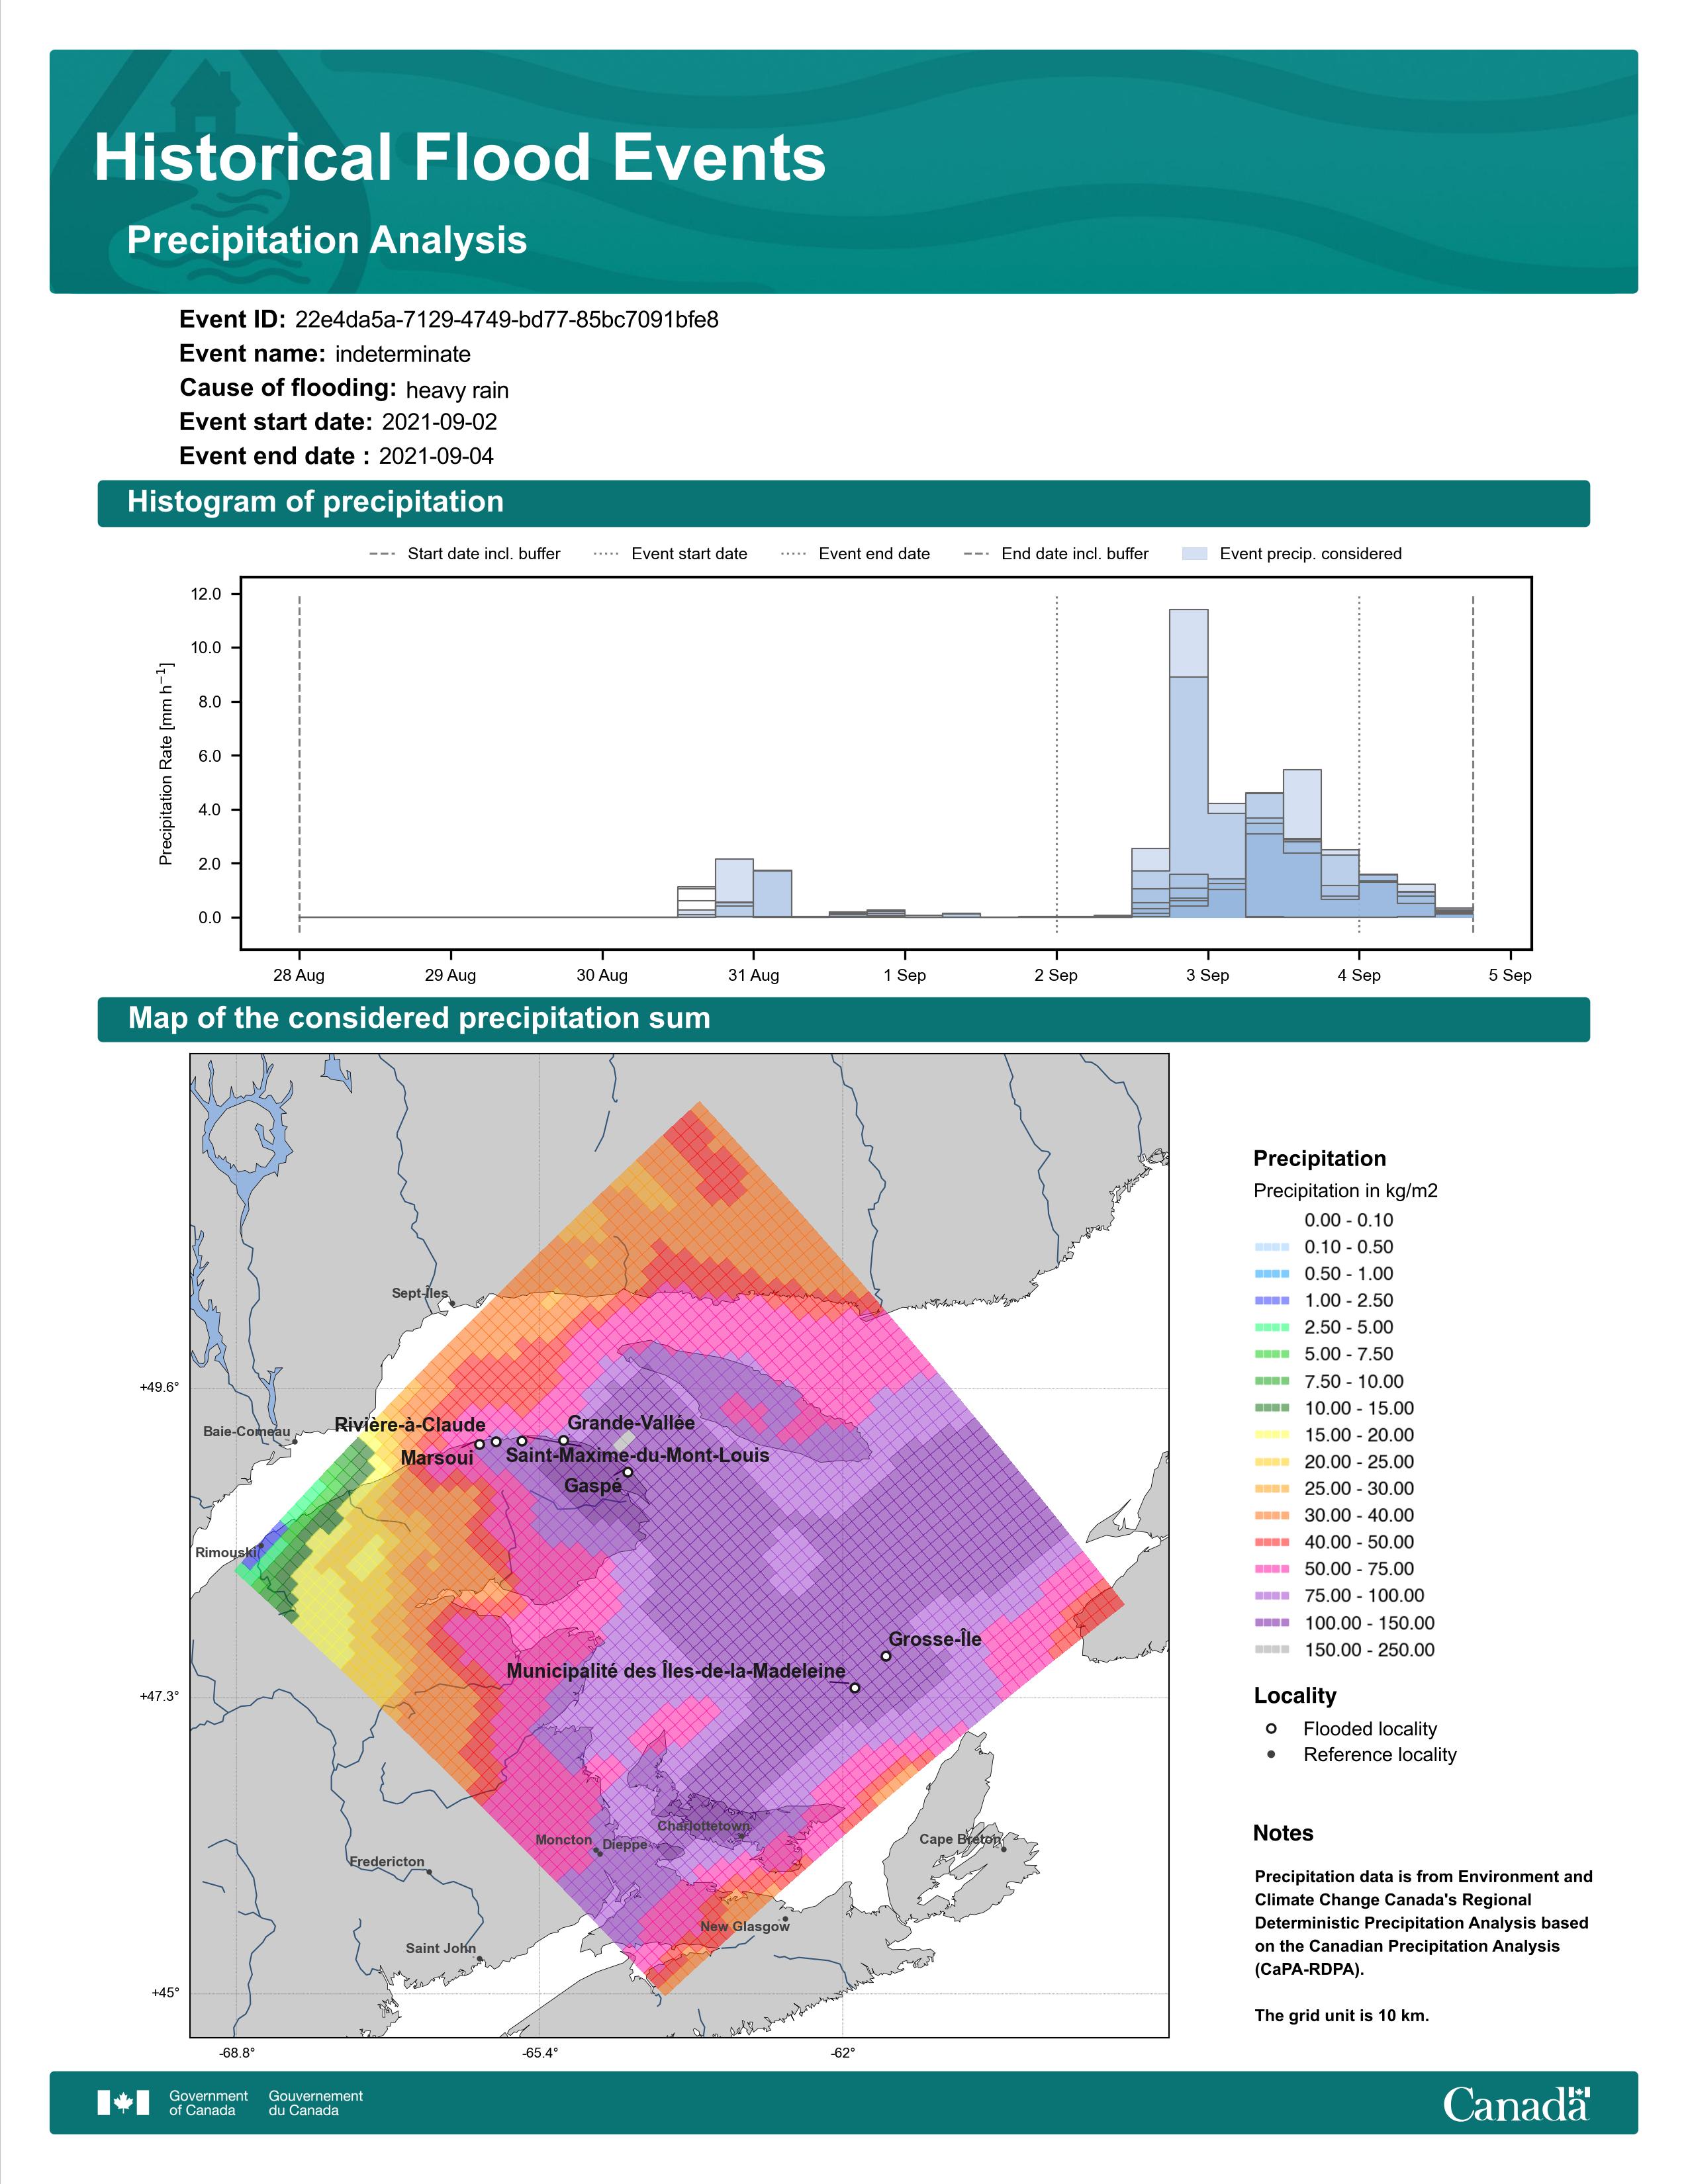
Task: Click the 50.00 - 75.00 pink swatch
Action: [1271, 1569]
